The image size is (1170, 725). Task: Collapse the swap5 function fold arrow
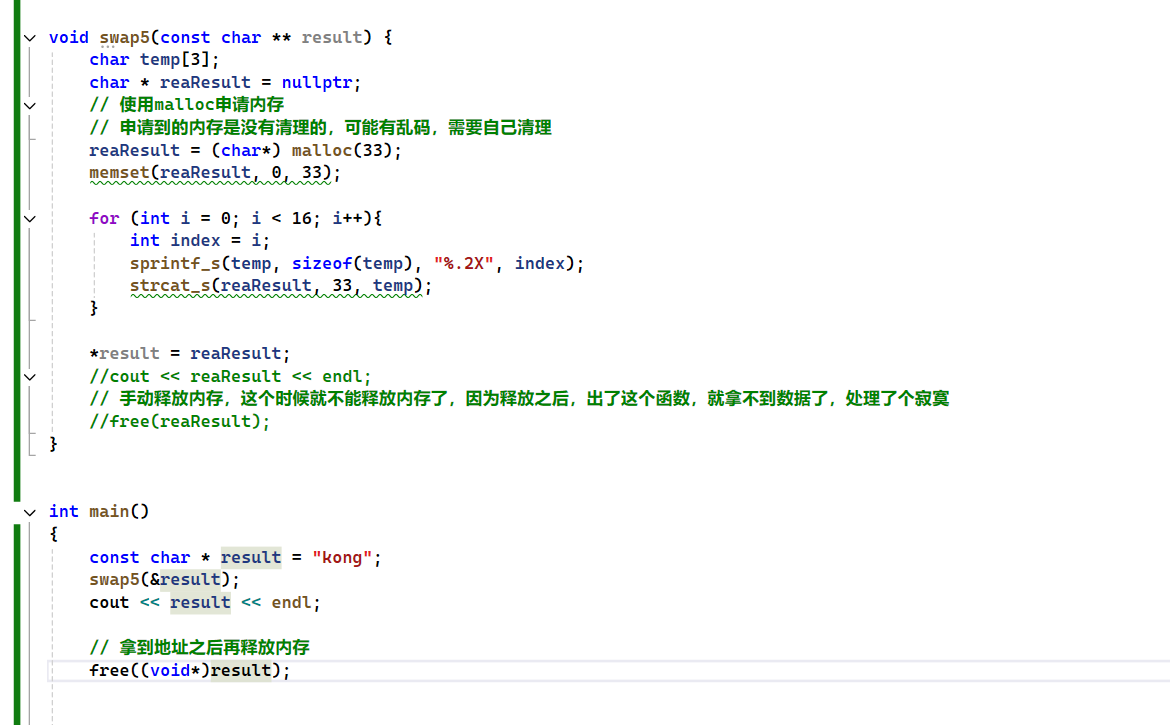[29, 37]
